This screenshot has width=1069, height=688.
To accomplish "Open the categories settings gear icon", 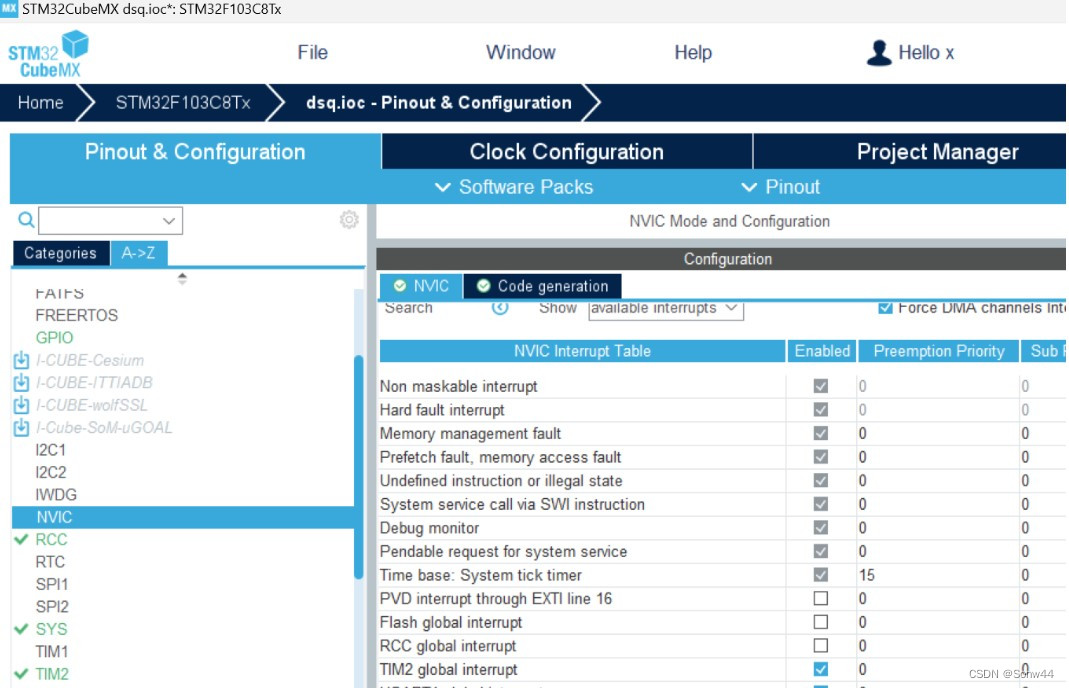I will click(x=349, y=220).
